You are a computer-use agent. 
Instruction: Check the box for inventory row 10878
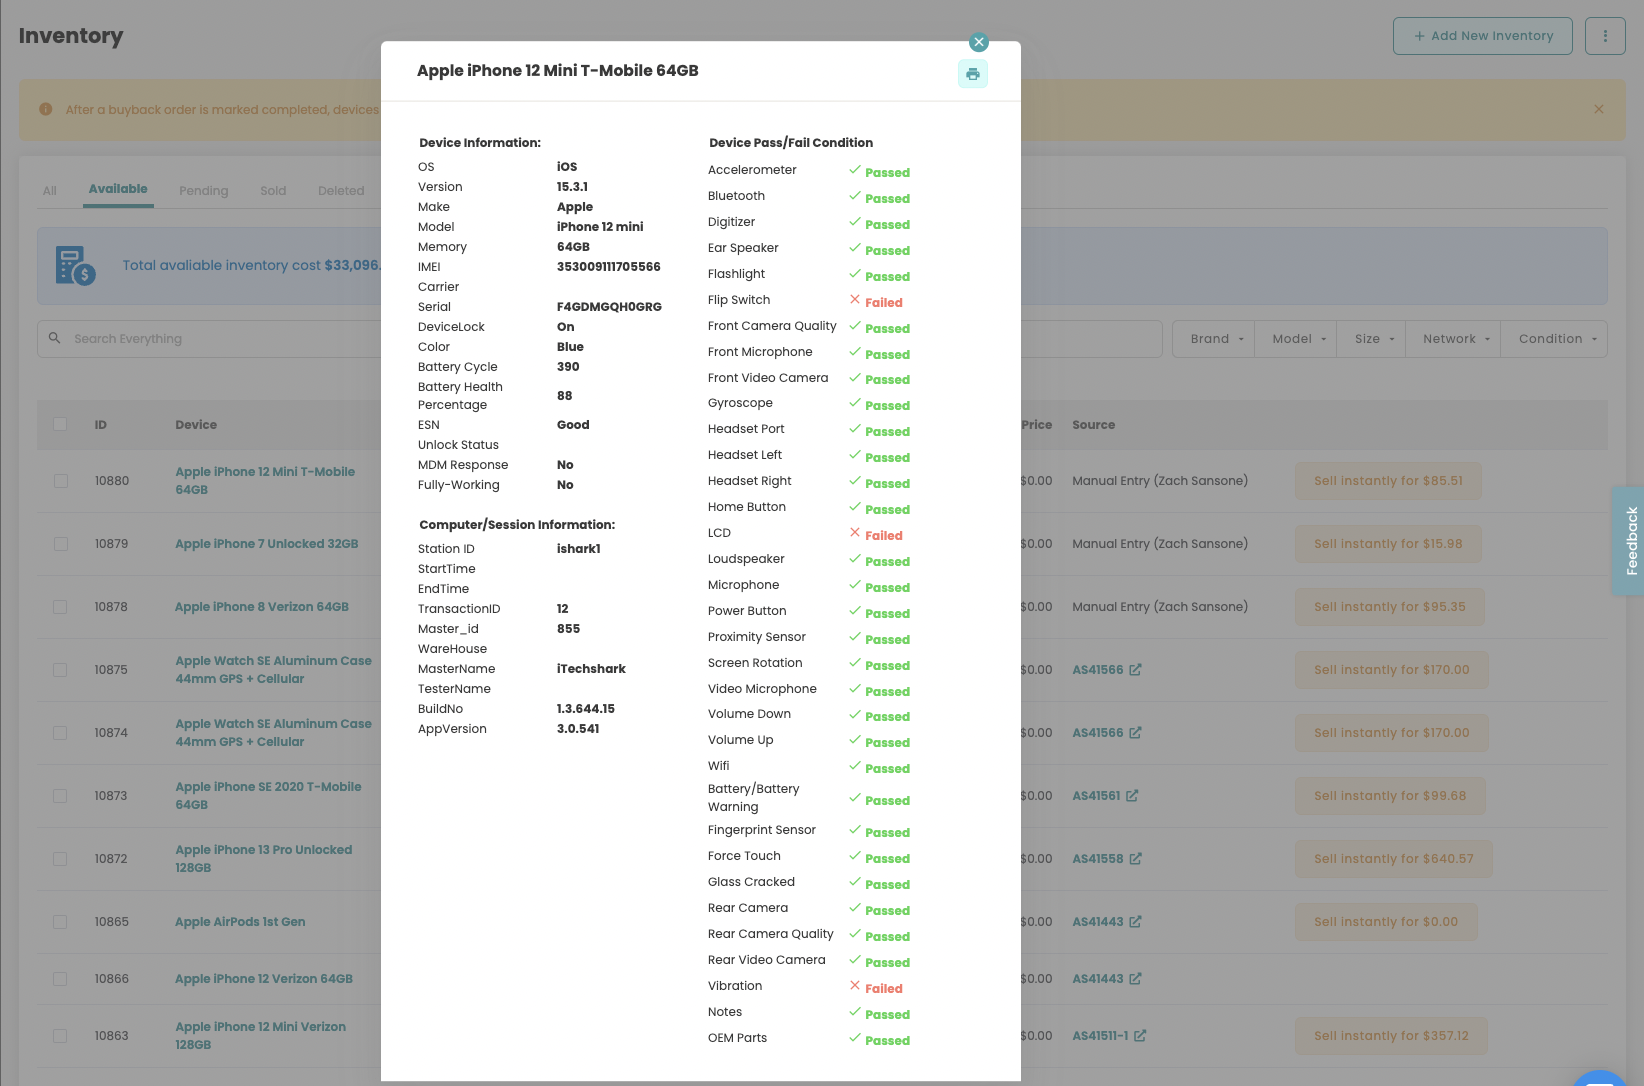point(60,607)
